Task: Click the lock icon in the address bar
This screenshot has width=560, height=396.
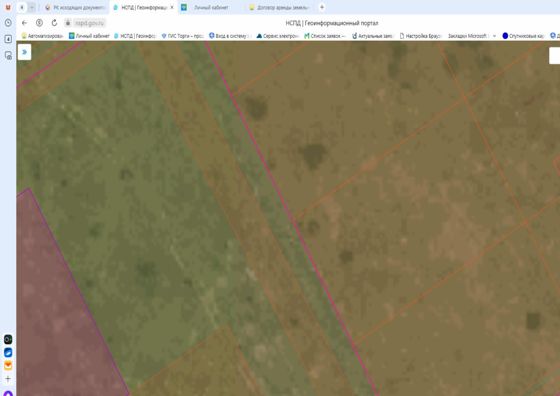Action: (x=68, y=23)
